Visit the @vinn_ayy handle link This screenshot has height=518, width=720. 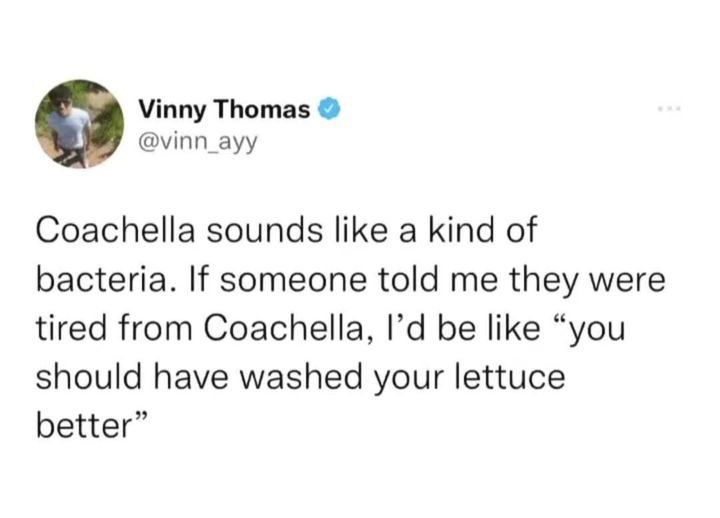197,144
